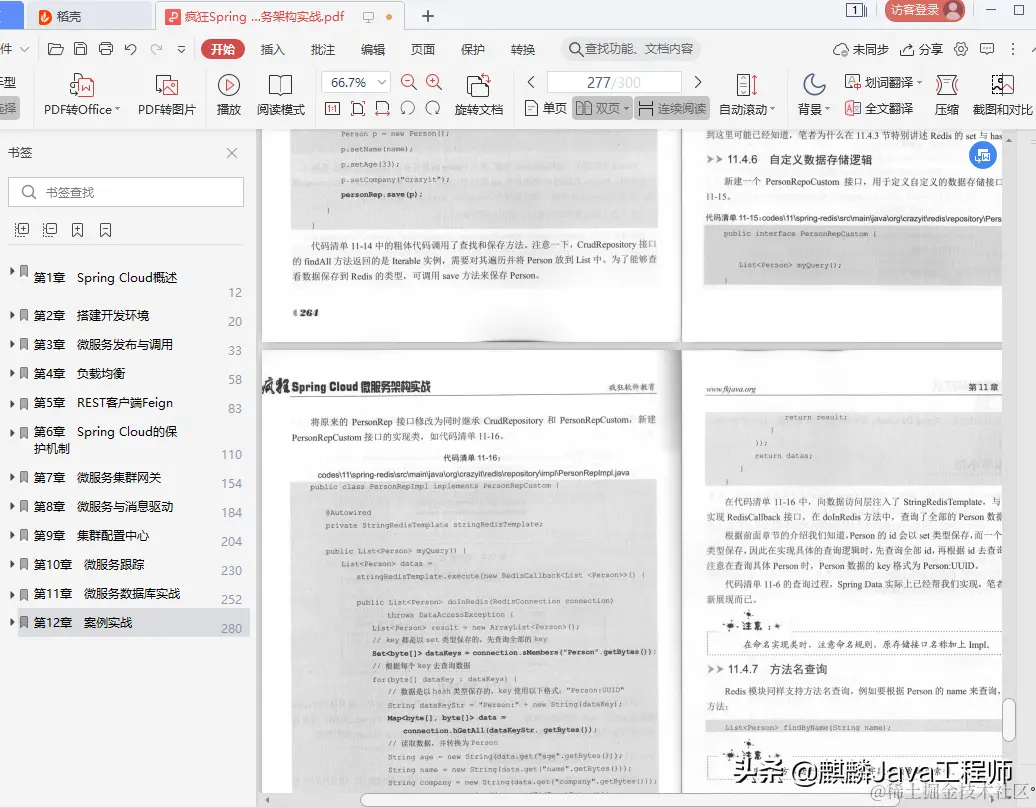Open quick access toolbar dropdown arrow
1036x808 pixels.
pyautogui.click(x=182, y=49)
